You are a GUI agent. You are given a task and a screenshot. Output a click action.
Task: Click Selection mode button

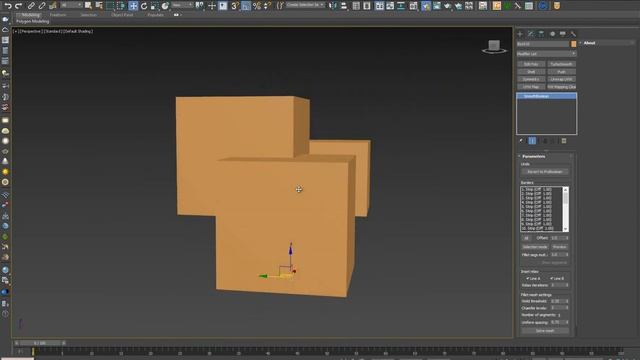pyautogui.click(x=535, y=247)
